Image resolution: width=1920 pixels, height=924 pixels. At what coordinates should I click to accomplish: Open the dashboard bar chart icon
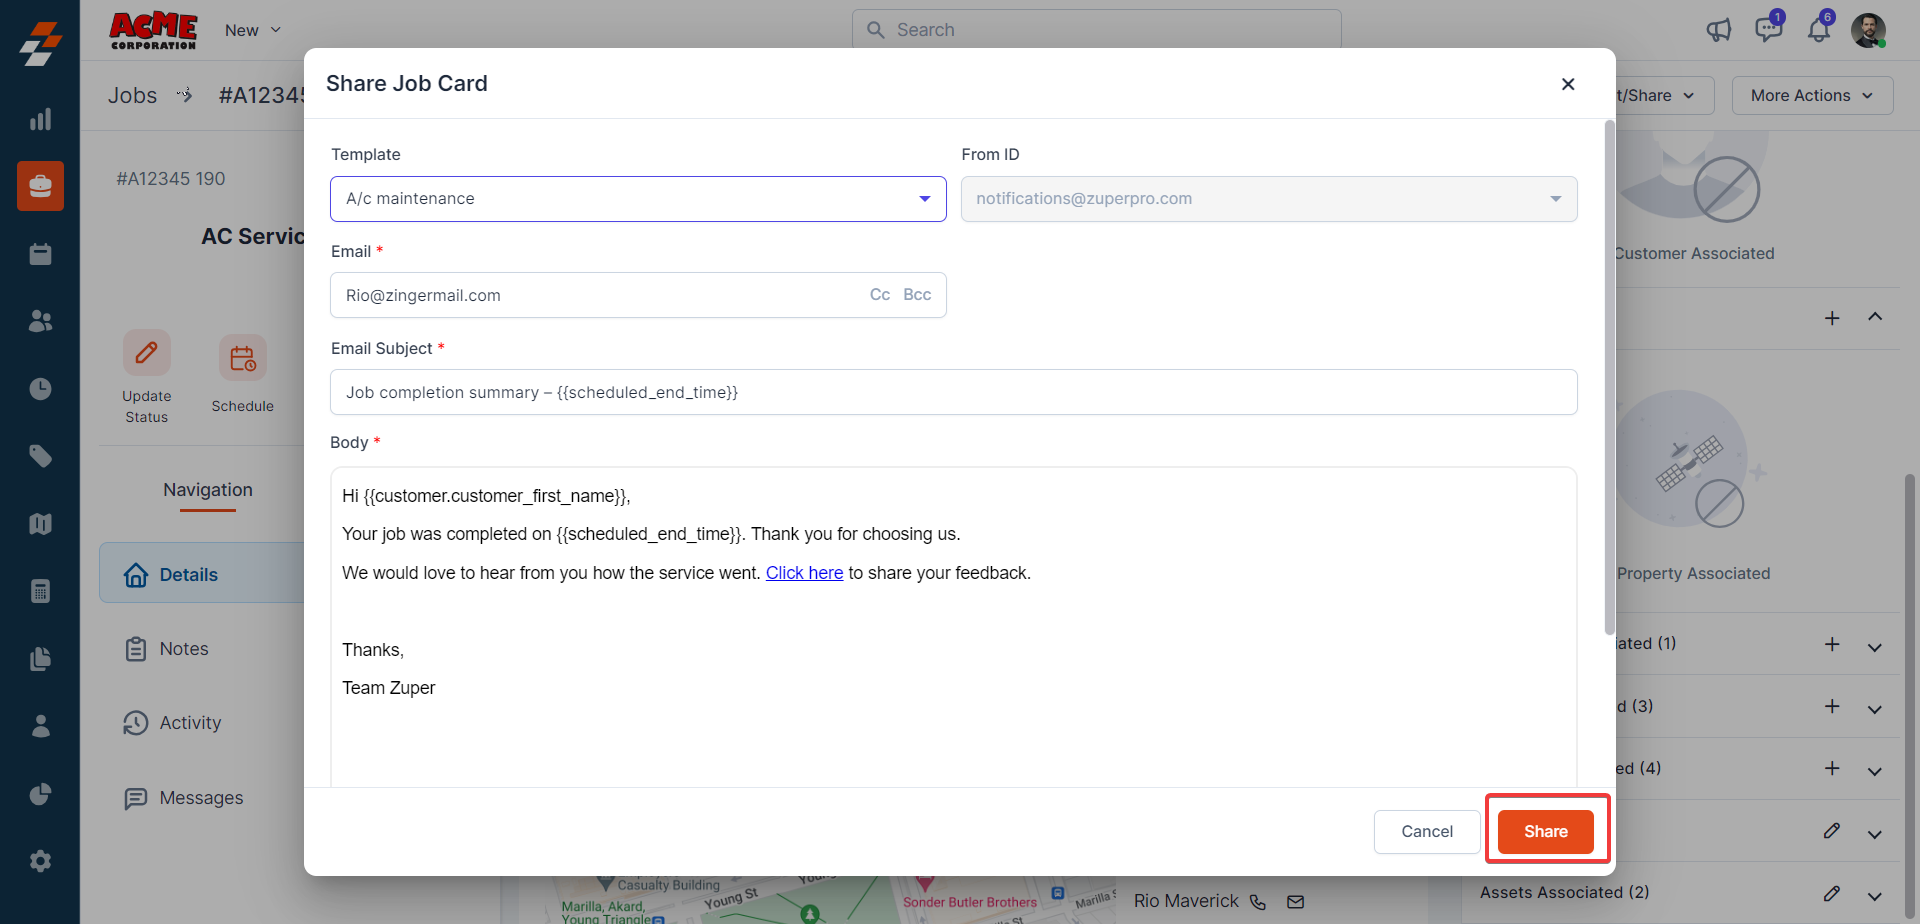pyautogui.click(x=40, y=120)
